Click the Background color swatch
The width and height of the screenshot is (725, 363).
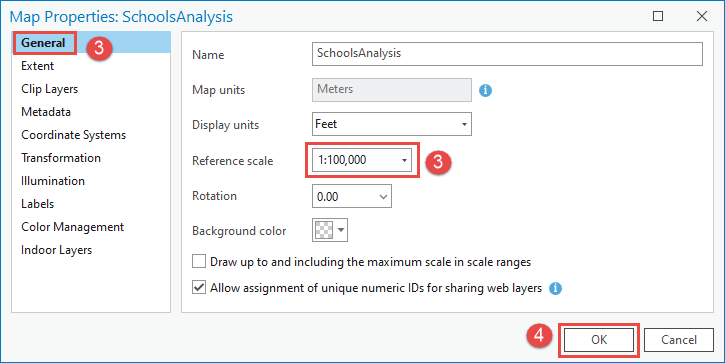(324, 230)
